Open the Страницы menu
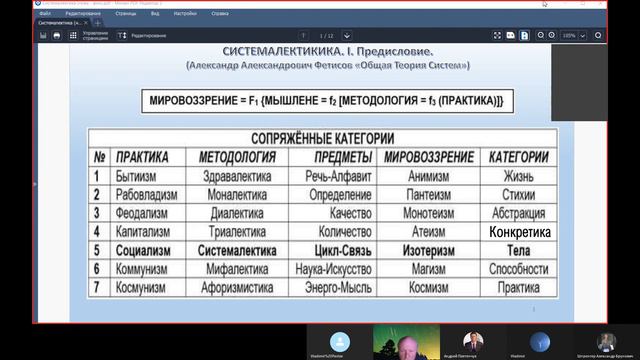 coord(126,13)
